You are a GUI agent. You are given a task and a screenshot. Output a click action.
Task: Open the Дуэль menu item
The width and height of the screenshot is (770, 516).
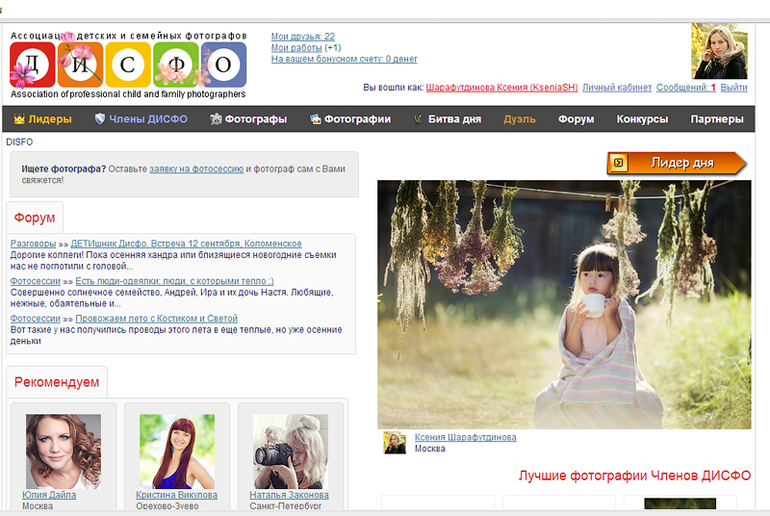point(519,119)
